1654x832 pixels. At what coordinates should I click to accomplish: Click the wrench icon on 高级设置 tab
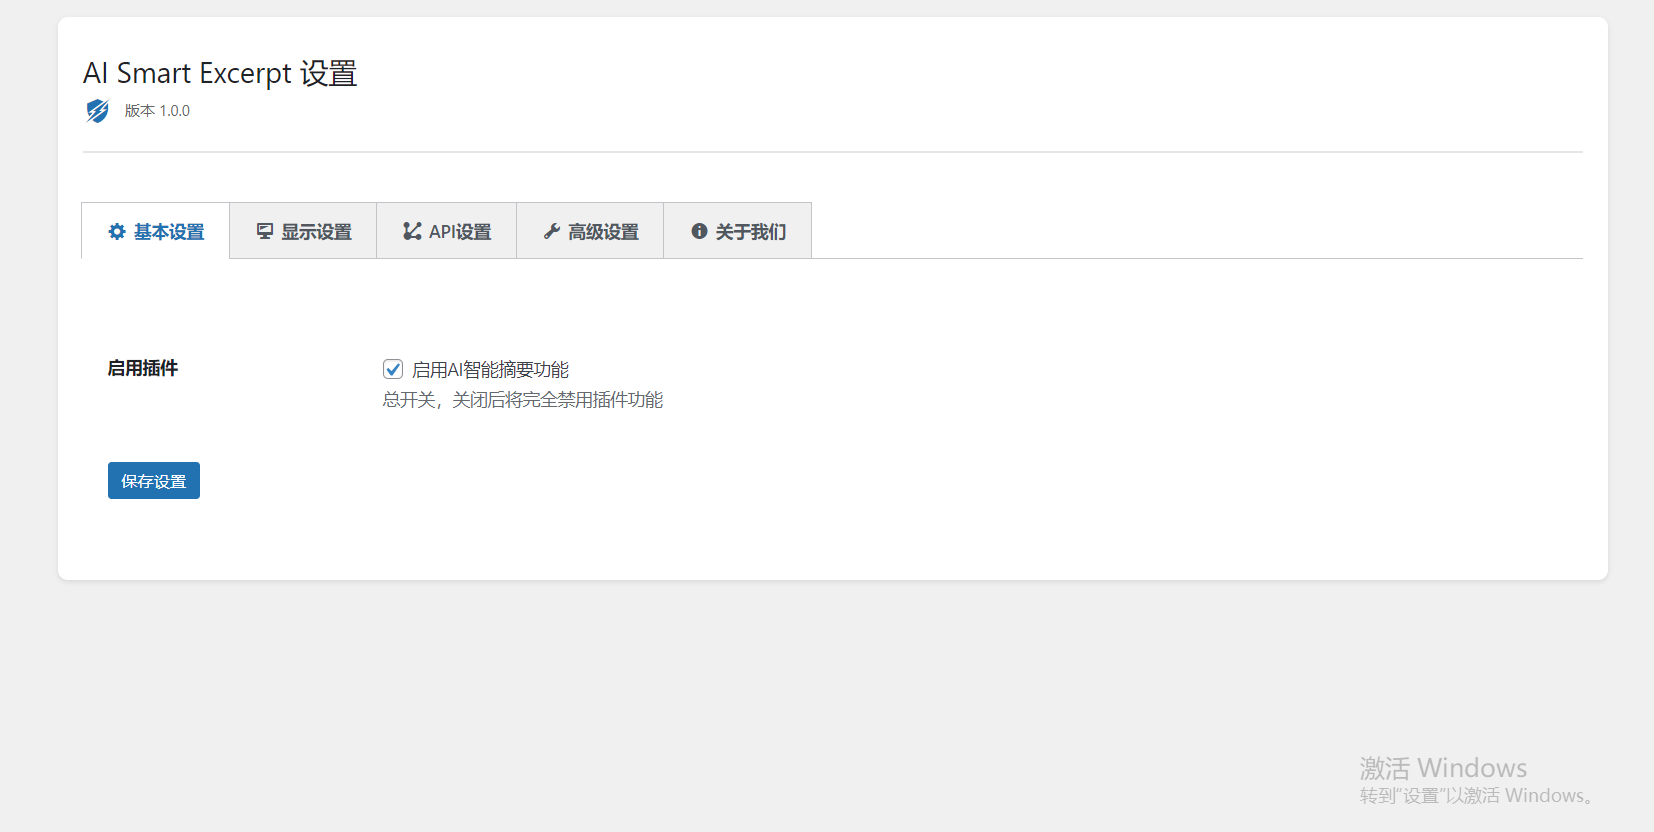(552, 231)
